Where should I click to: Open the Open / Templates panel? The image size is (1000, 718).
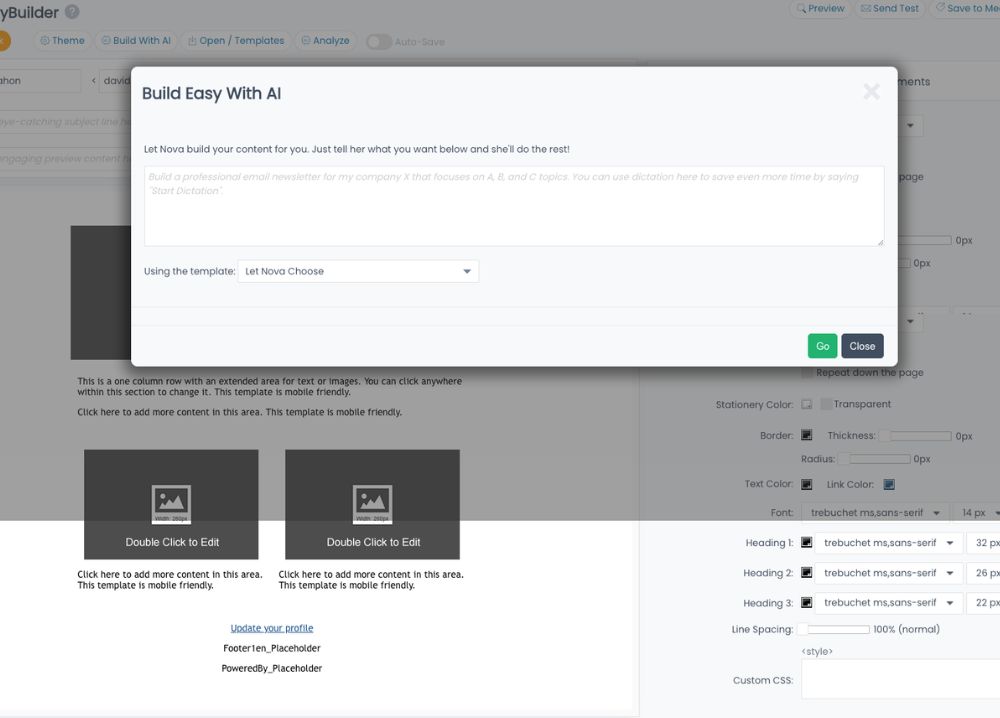236,40
